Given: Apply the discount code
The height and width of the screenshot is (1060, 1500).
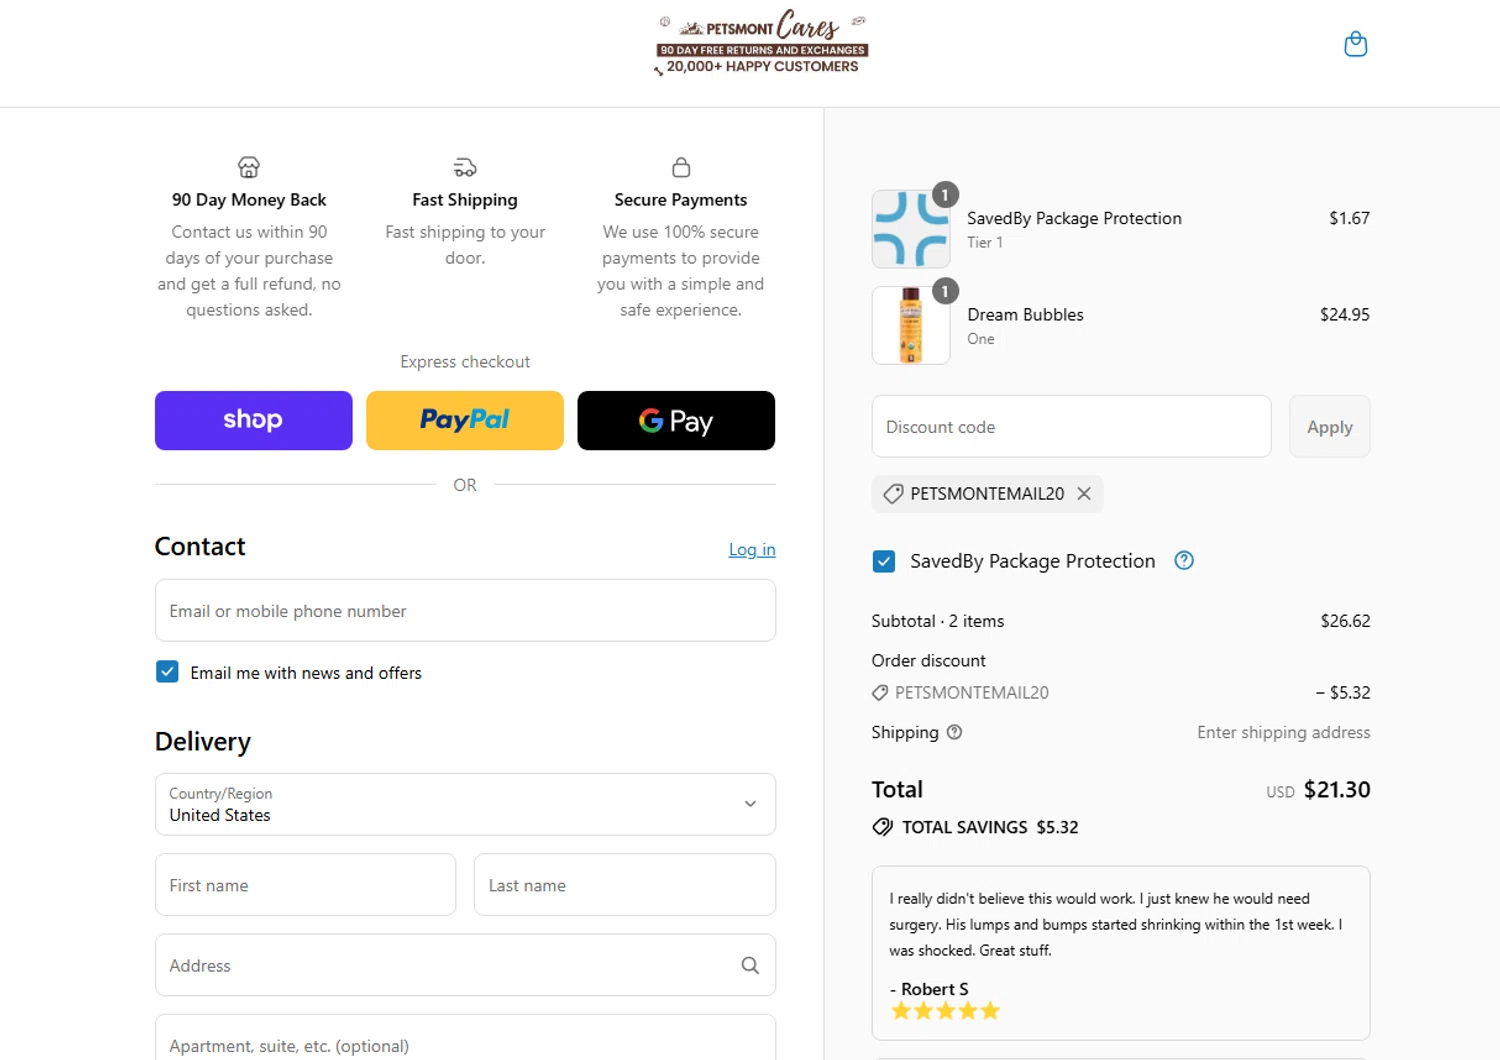Looking at the screenshot, I should click(1330, 427).
